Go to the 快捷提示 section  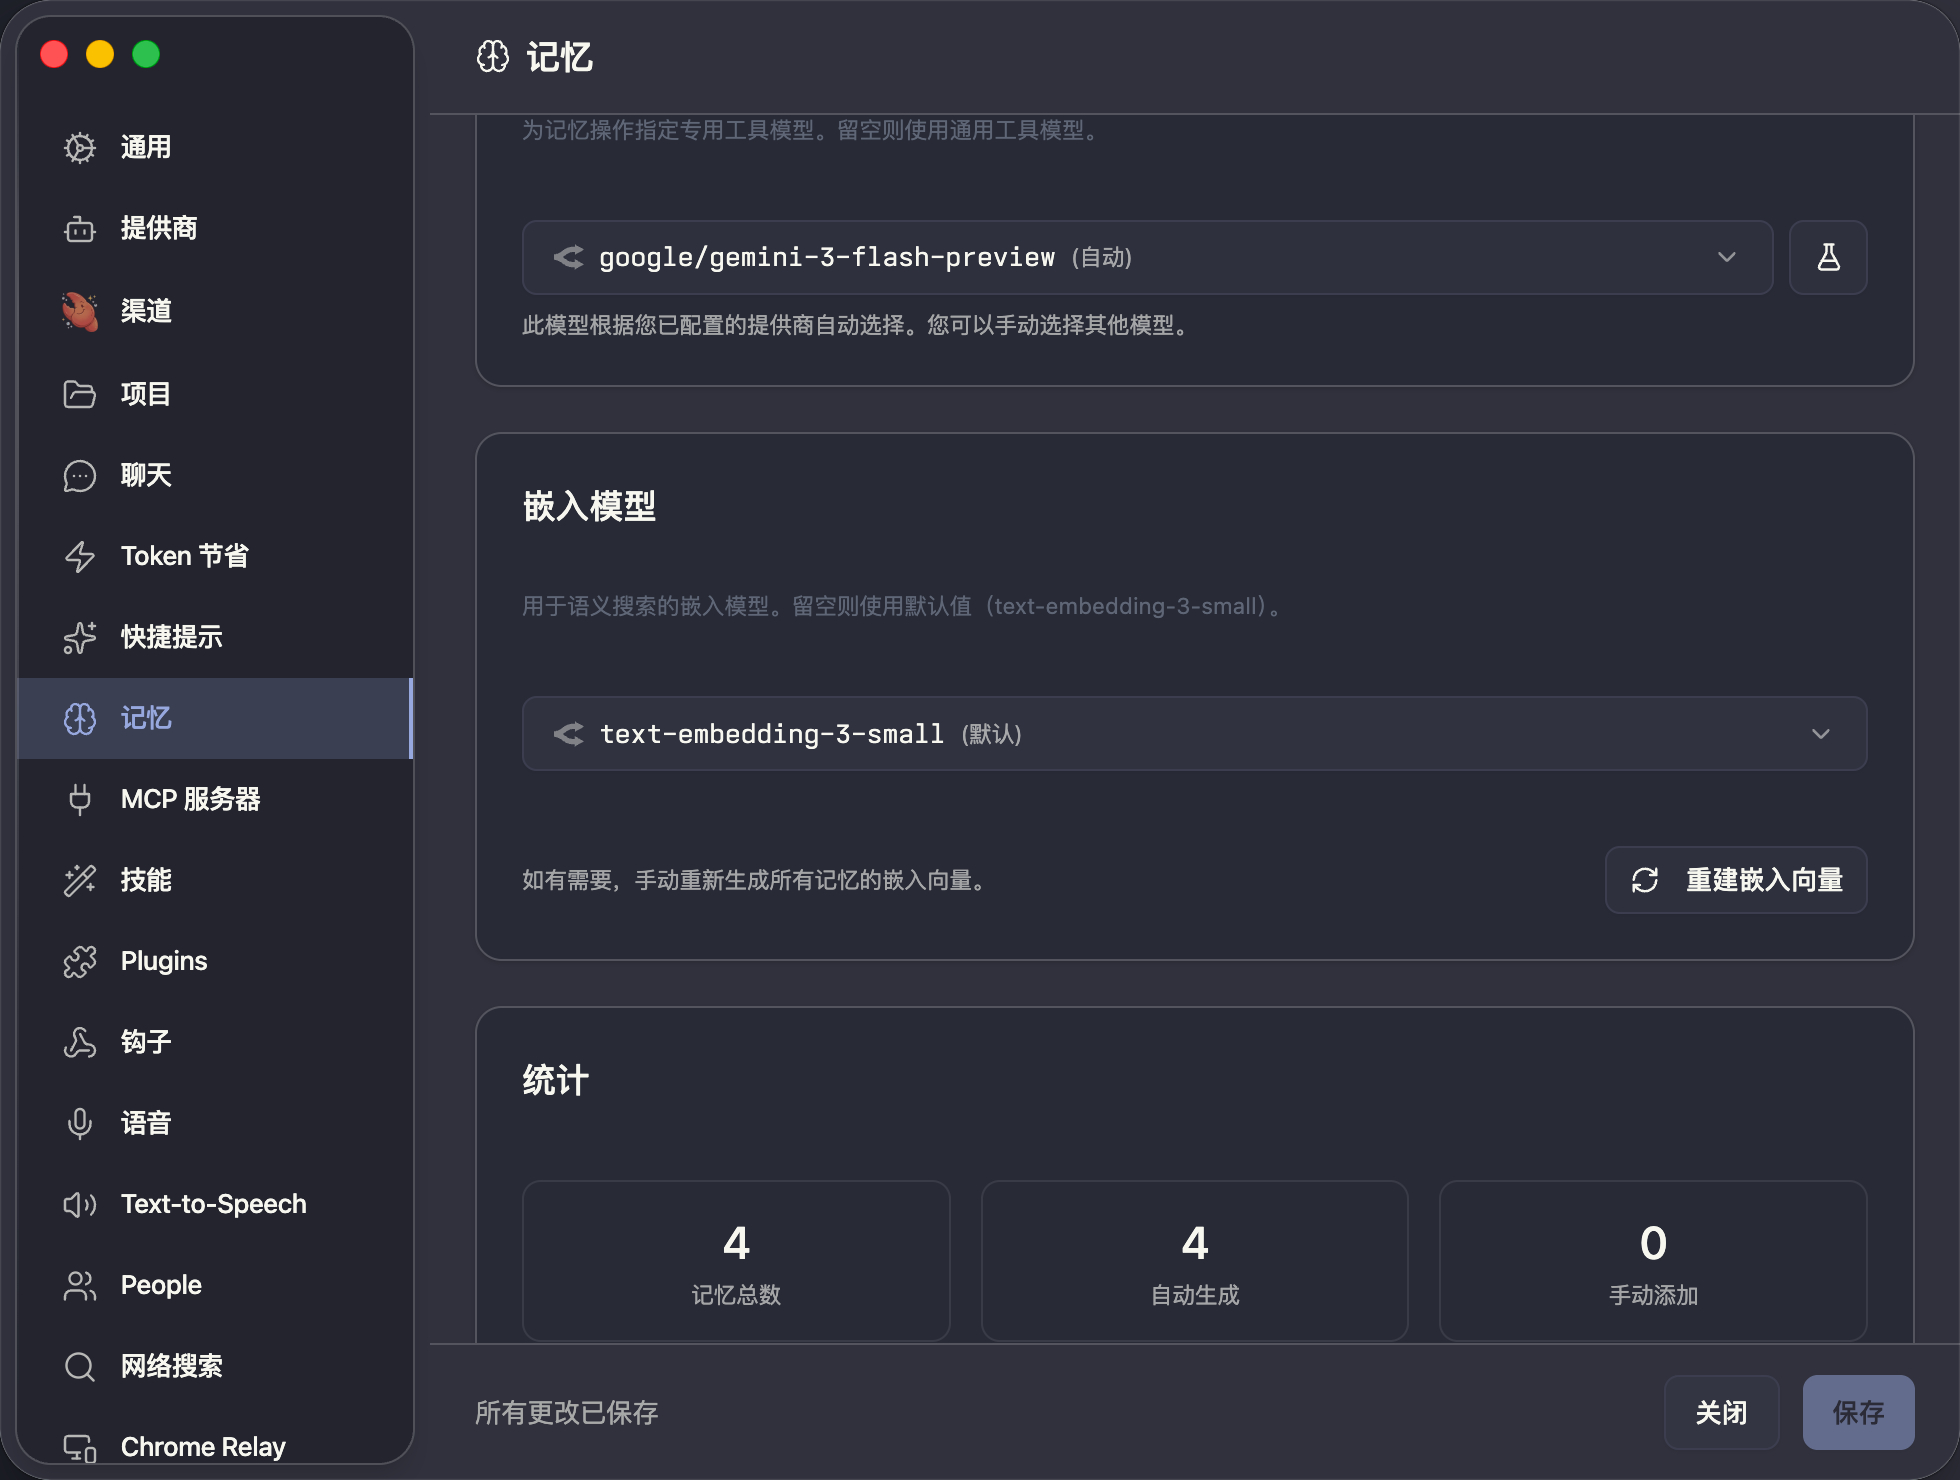171,637
